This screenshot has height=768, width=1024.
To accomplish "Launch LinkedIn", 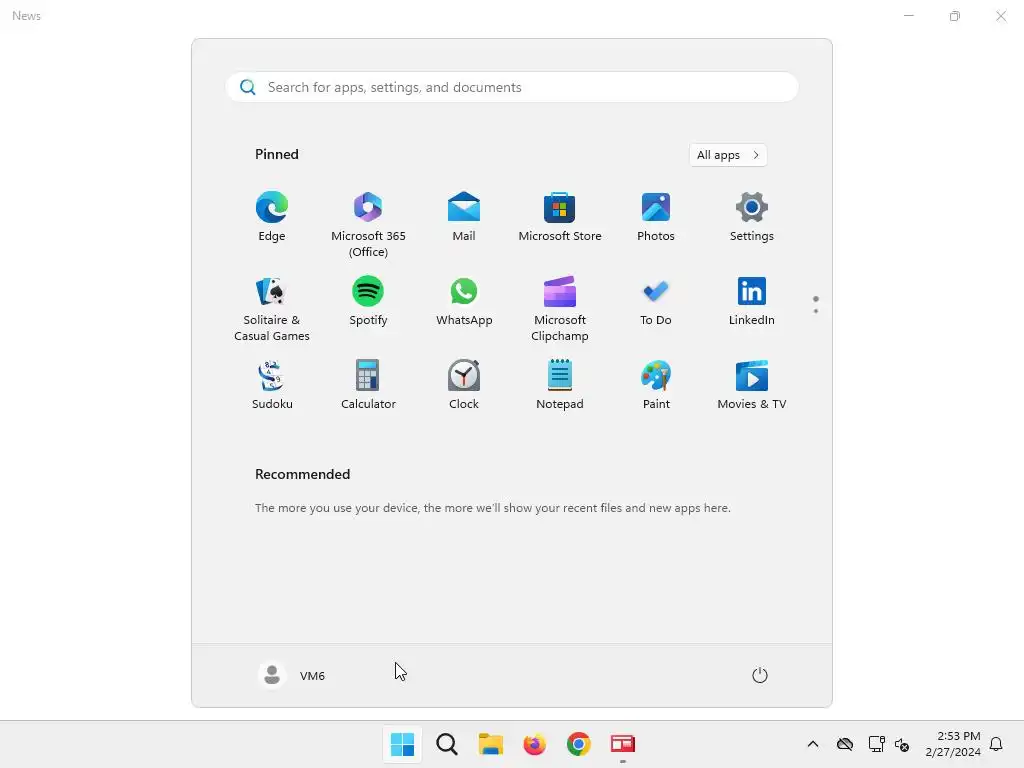I will tap(752, 302).
